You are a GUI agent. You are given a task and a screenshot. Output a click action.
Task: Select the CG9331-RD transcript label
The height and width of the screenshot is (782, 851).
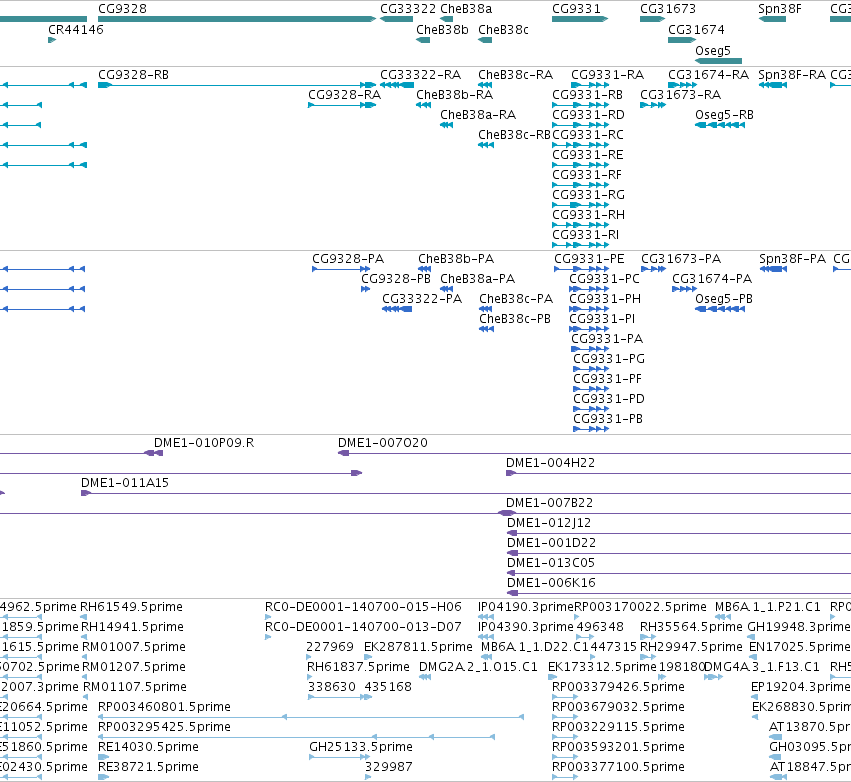pos(588,115)
